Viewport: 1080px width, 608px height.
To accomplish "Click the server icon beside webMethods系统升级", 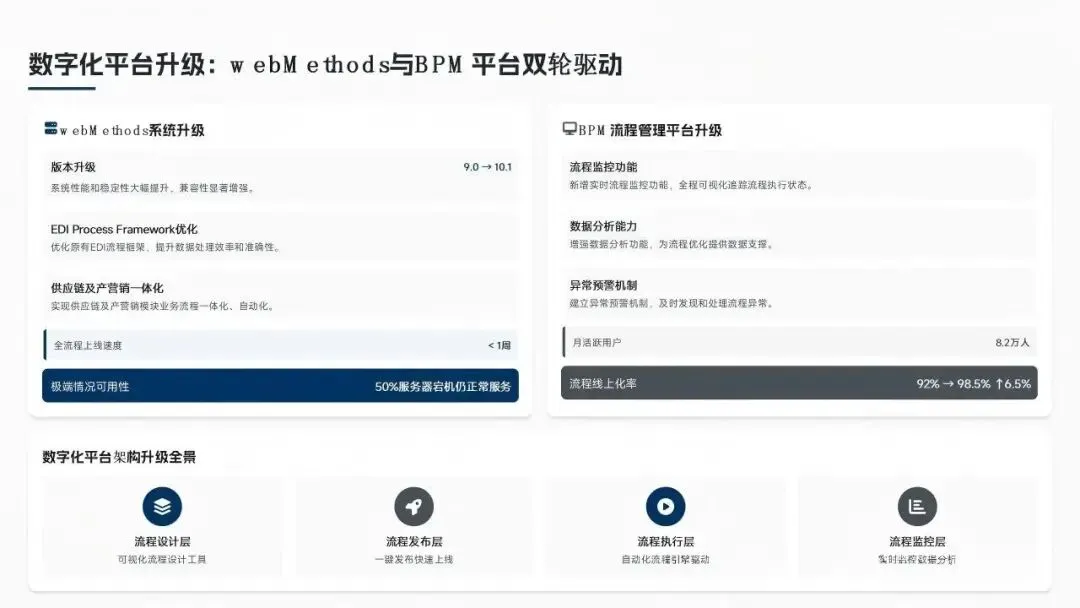I will pyautogui.click(x=51, y=128).
